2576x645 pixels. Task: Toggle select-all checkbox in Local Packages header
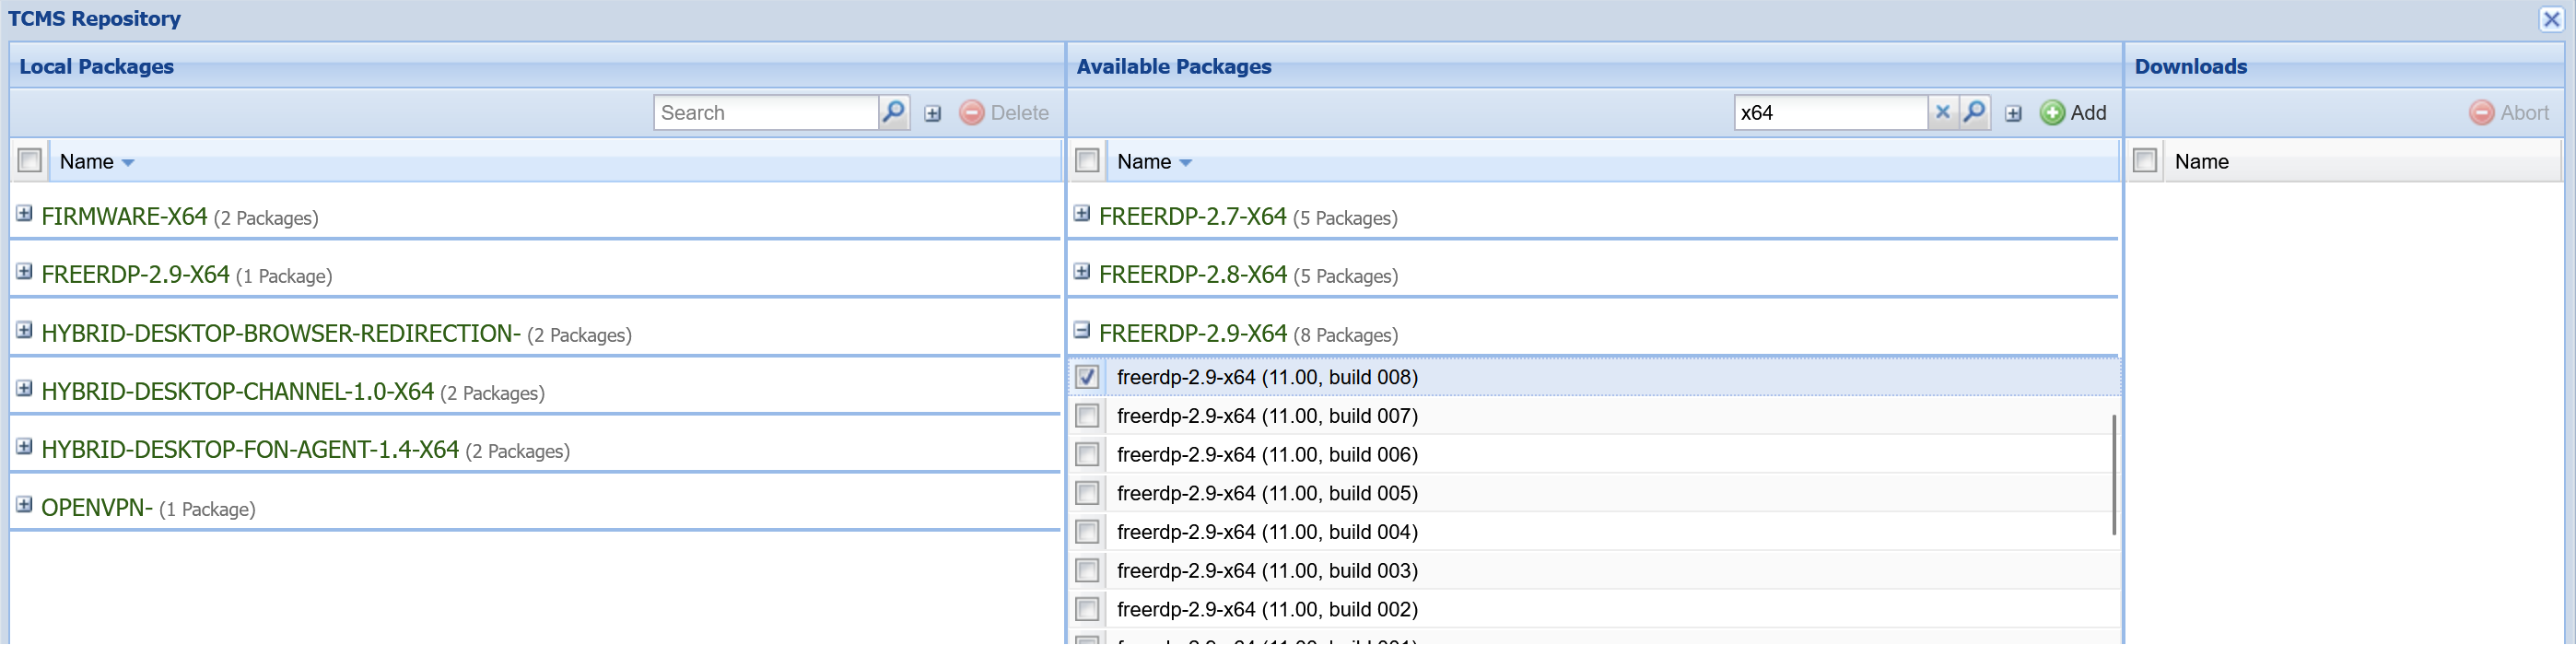30,160
